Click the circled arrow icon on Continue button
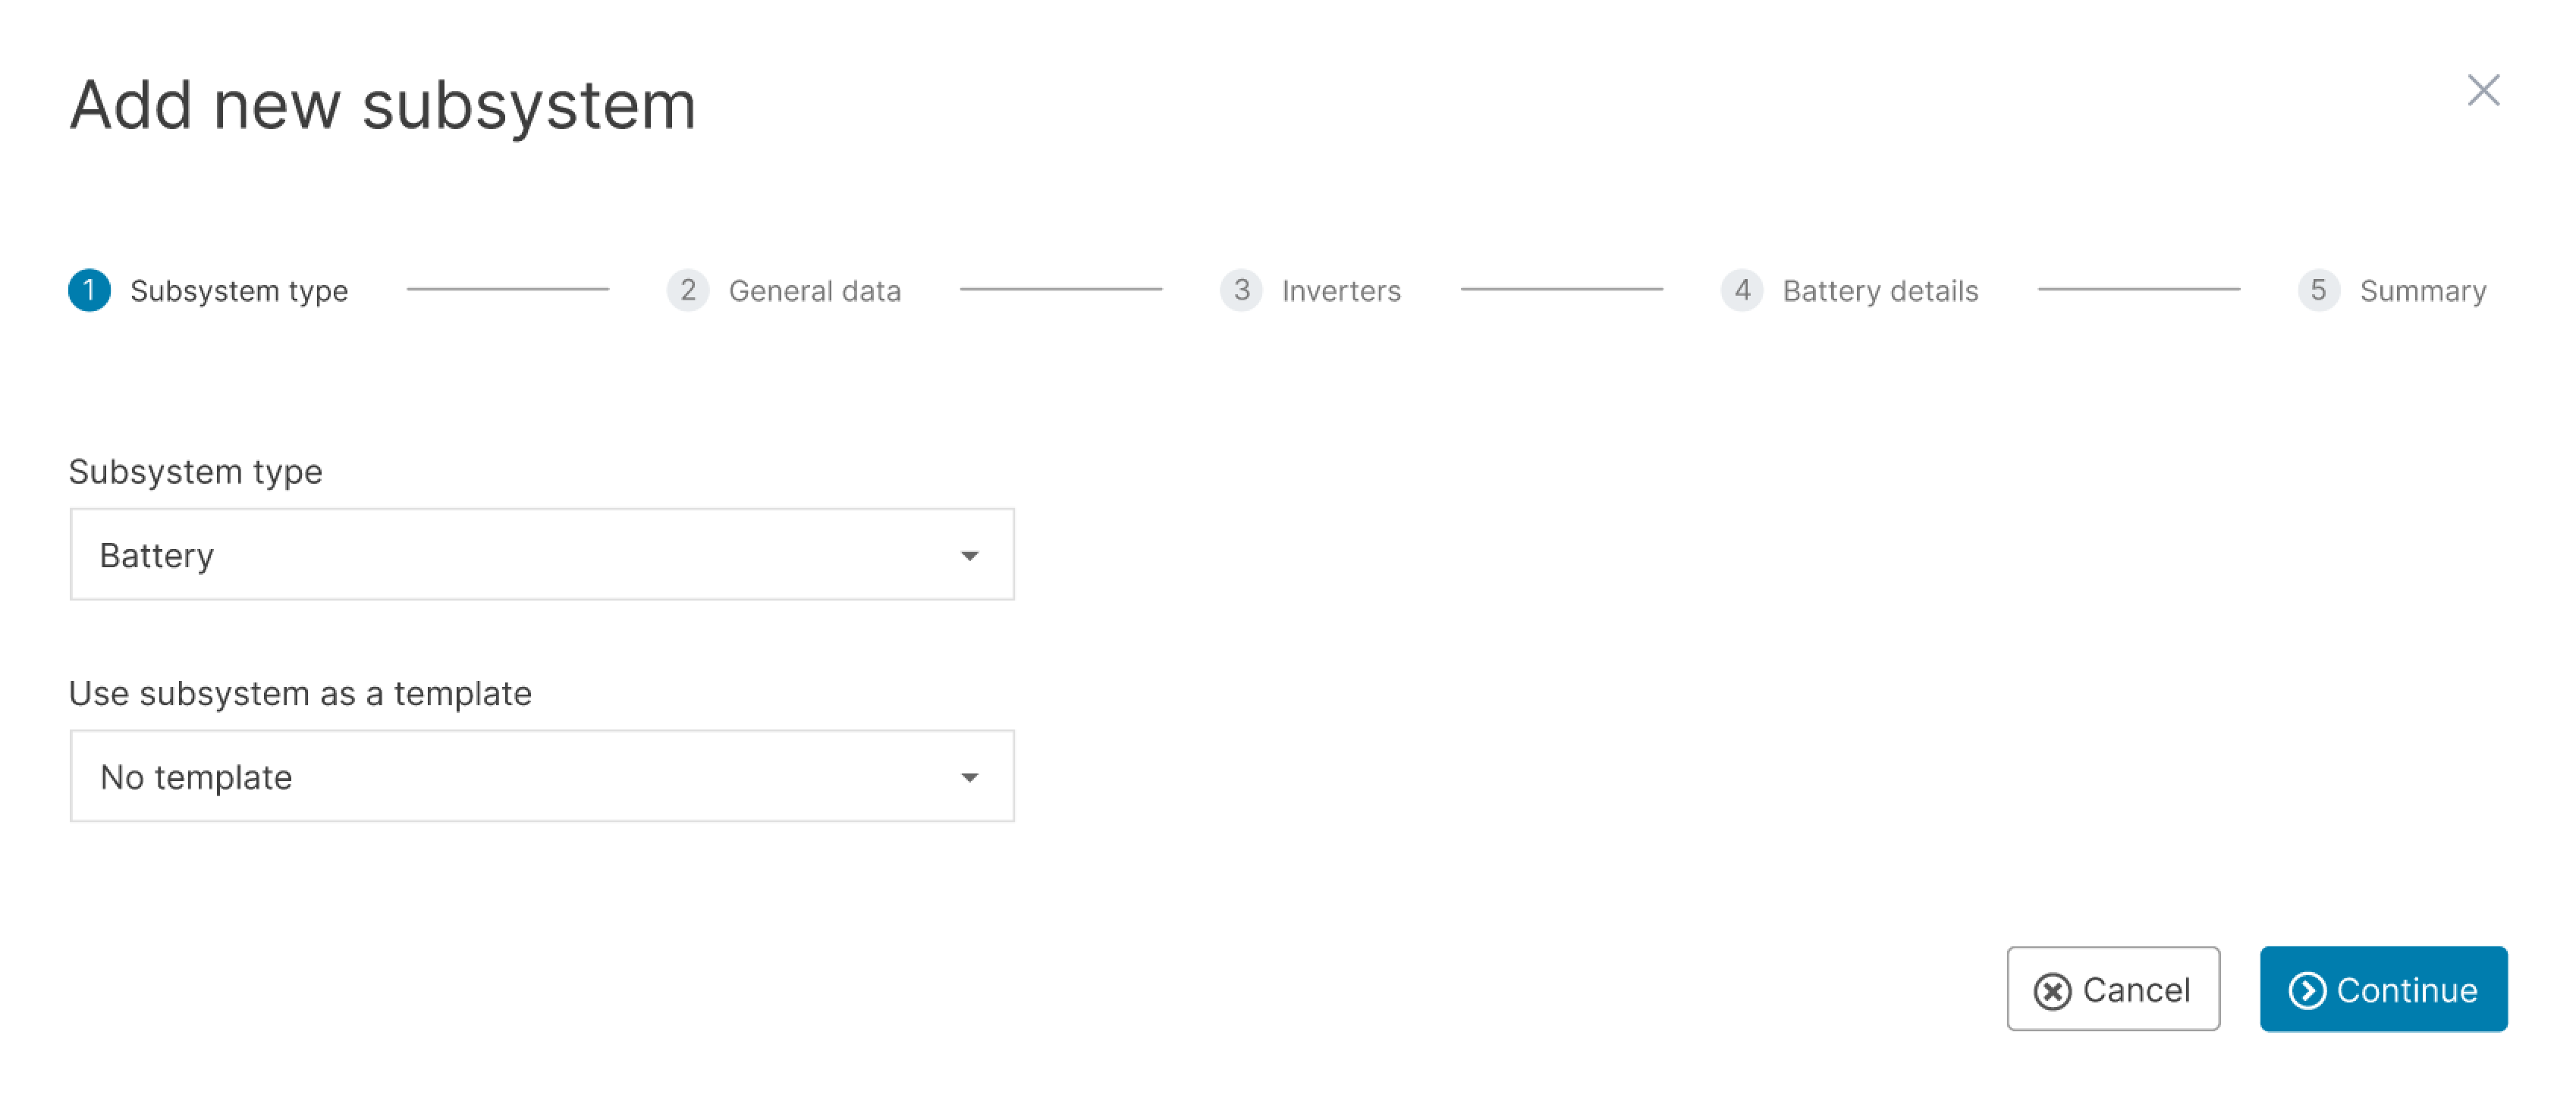Image resolution: width=2576 pixels, height=1098 pixels. coord(2308,990)
